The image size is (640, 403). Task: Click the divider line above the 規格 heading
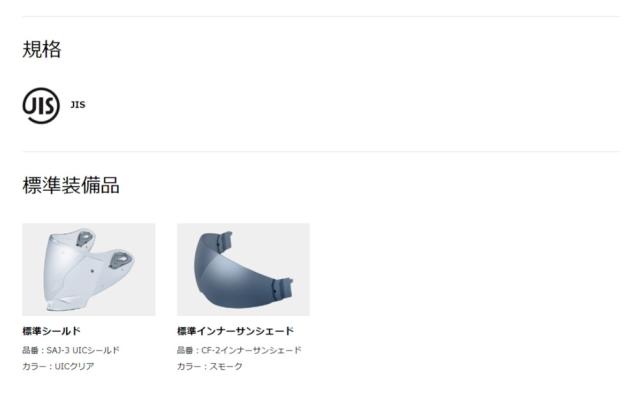click(x=321, y=17)
